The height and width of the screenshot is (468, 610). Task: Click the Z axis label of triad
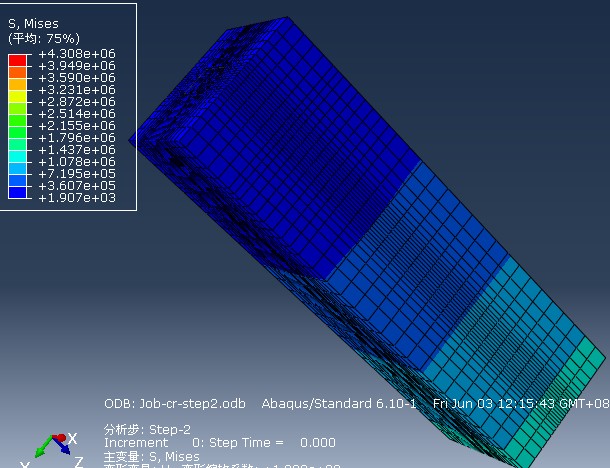[x=78, y=462]
